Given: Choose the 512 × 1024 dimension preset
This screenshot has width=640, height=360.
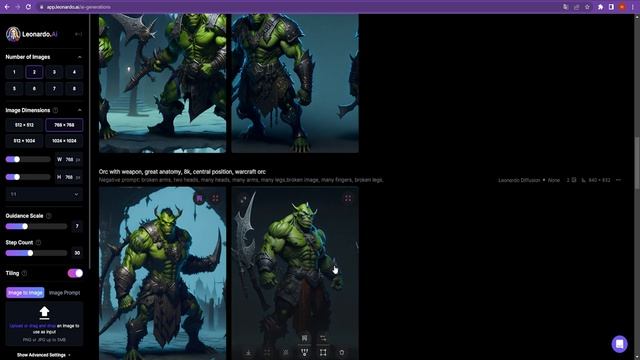Looking at the screenshot, I should coord(24,141).
